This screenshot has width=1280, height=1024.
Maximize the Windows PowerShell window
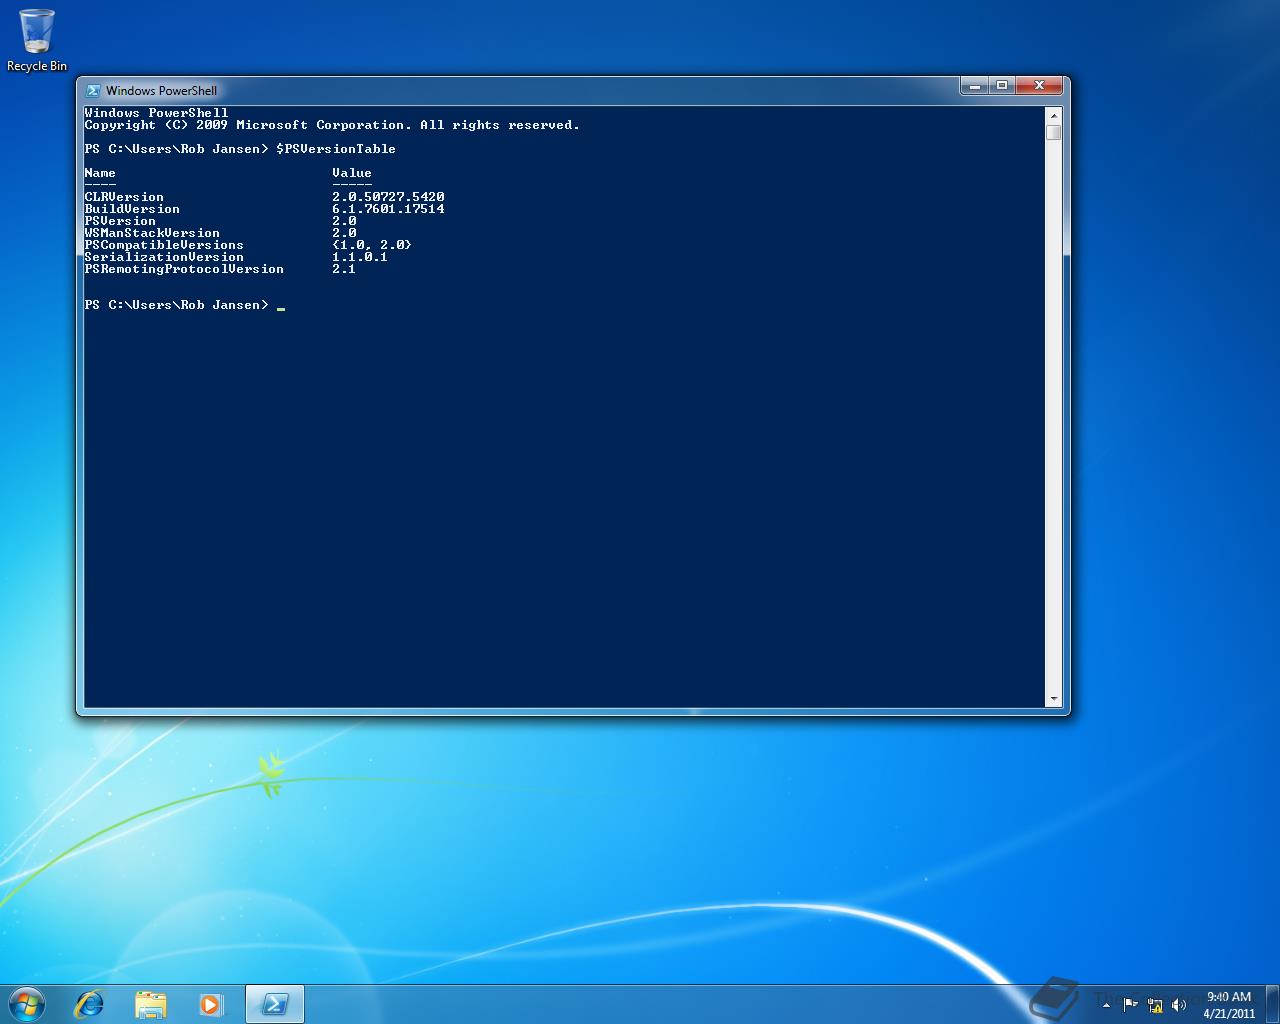1002,86
